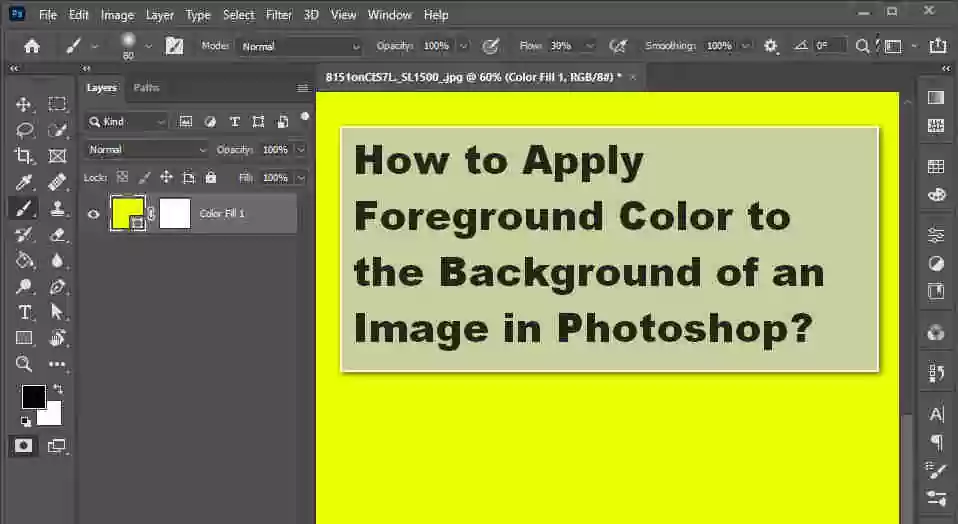
Task: Expand the Brush Preset picker arrow
Action: (148, 46)
